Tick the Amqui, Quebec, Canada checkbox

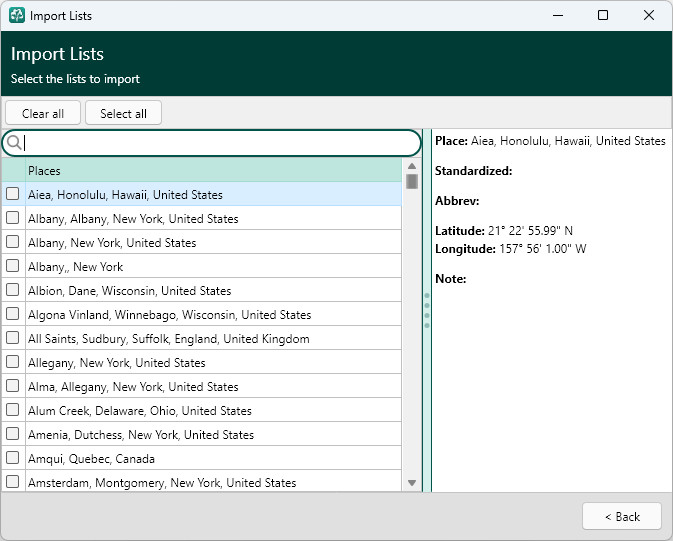click(x=13, y=458)
